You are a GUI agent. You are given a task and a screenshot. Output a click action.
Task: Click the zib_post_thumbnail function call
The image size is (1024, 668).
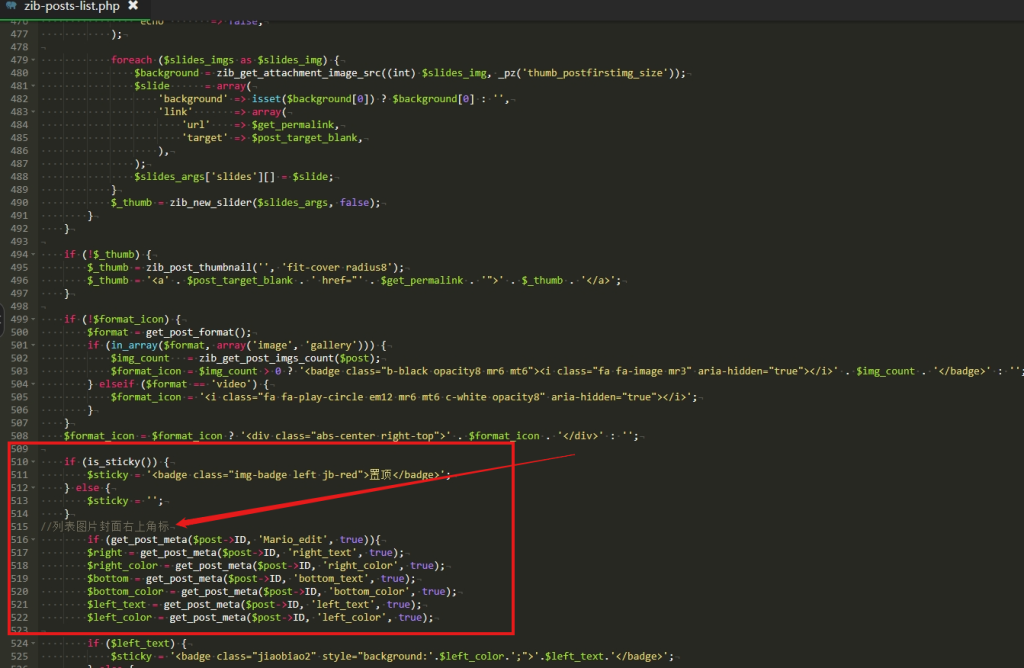(x=199, y=268)
